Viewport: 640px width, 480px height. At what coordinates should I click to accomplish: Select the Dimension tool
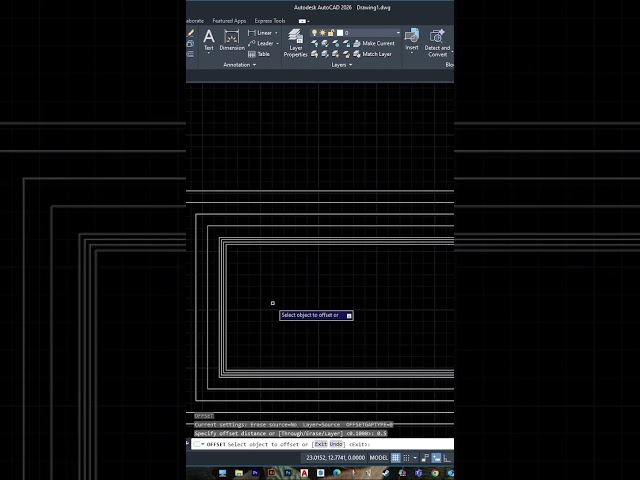[x=232, y=40]
